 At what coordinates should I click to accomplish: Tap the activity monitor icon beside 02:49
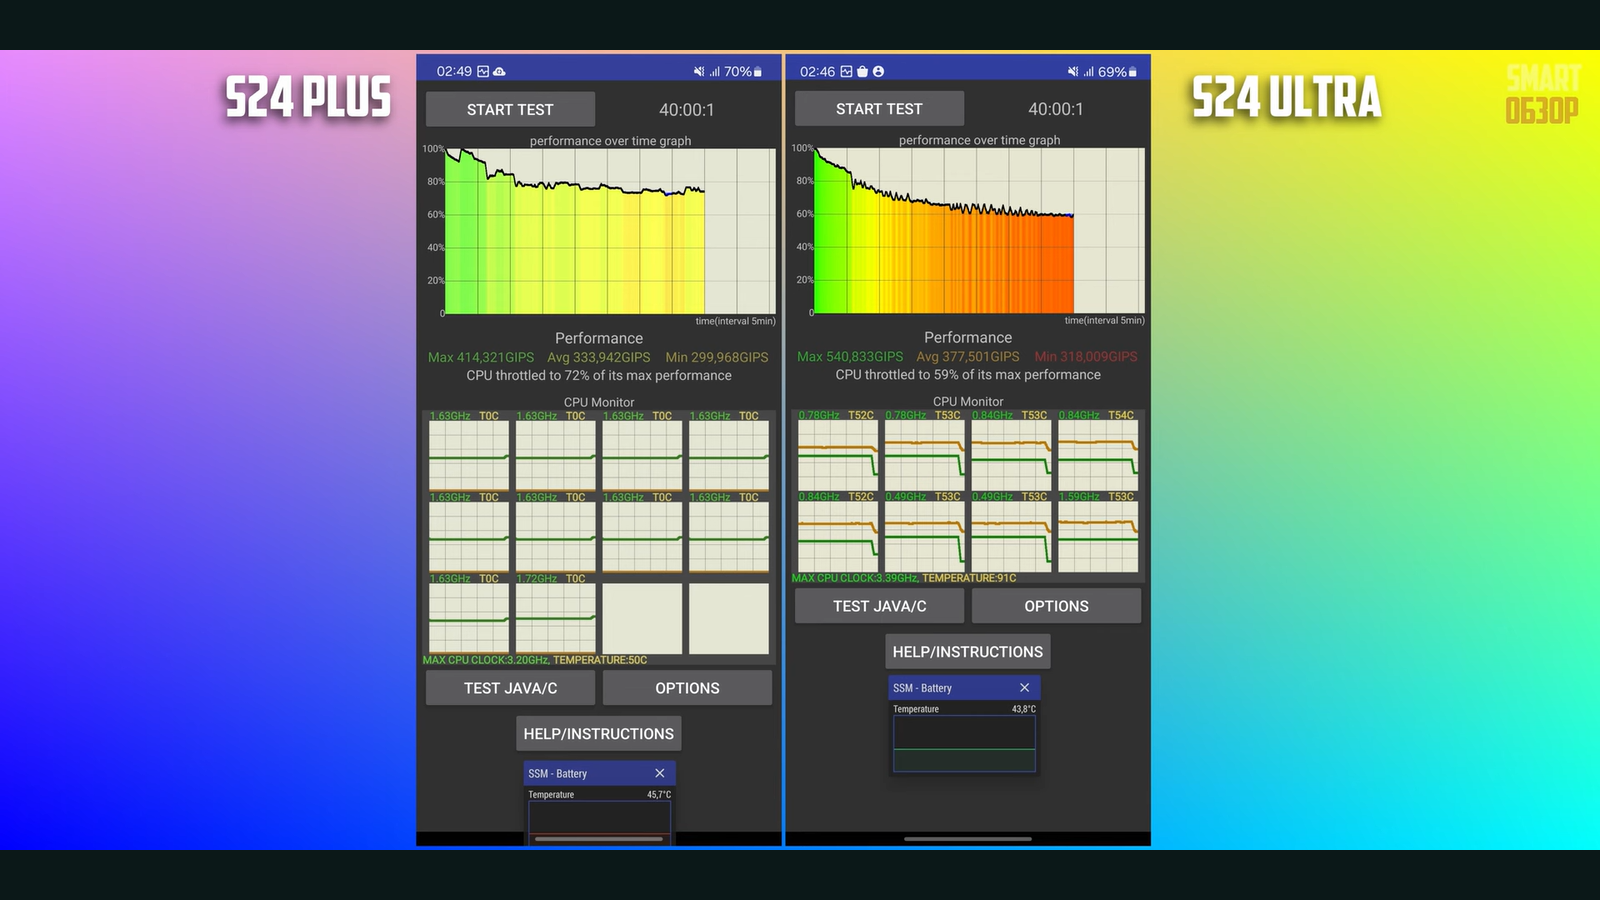pyautogui.click(x=483, y=72)
